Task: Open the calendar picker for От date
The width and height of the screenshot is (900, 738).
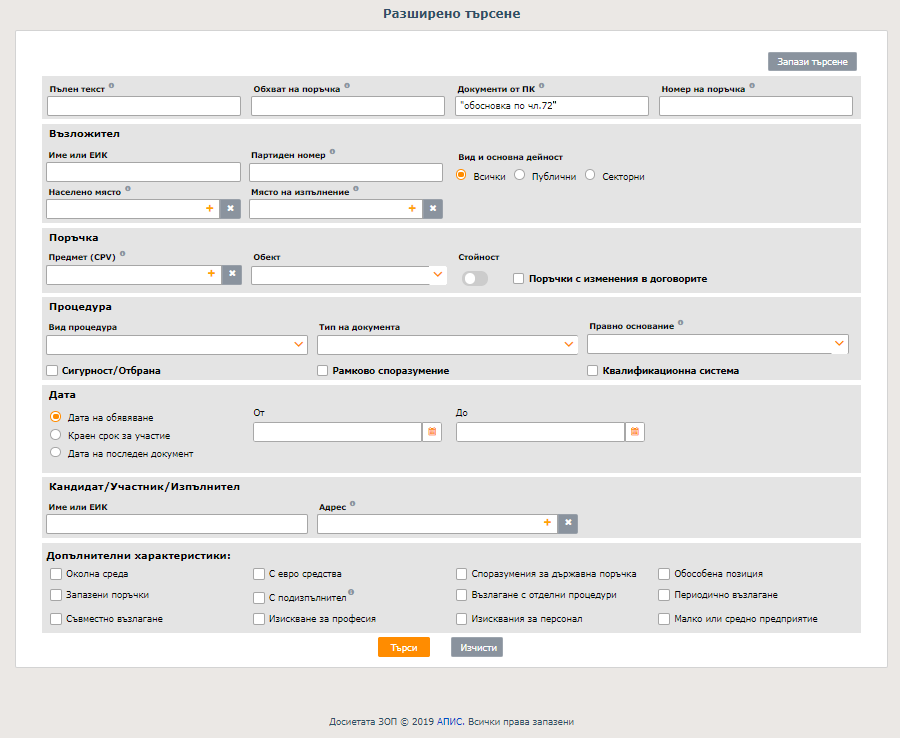Action: pos(432,432)
